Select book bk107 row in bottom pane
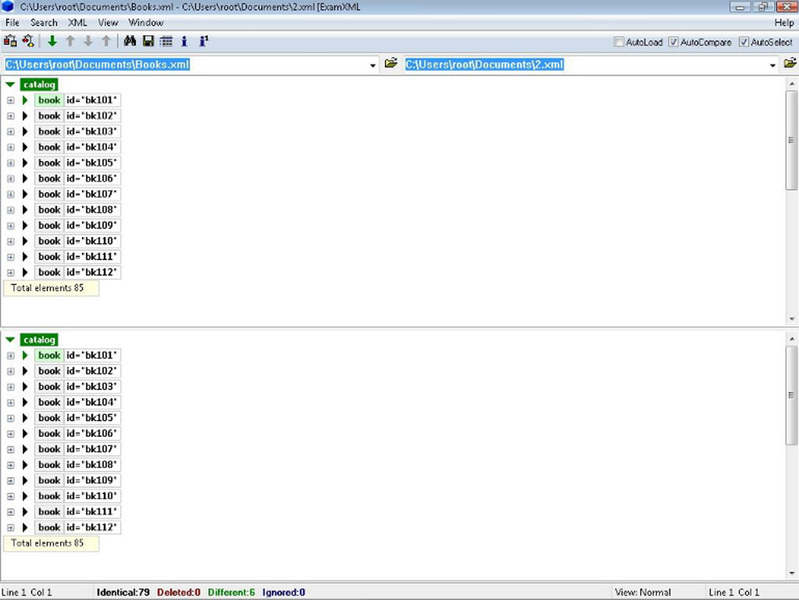799x600 pixels. (77, 449)
